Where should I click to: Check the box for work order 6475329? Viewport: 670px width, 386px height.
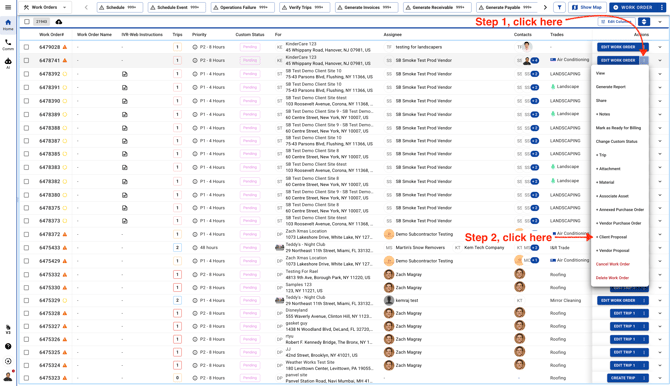point(26,301)
